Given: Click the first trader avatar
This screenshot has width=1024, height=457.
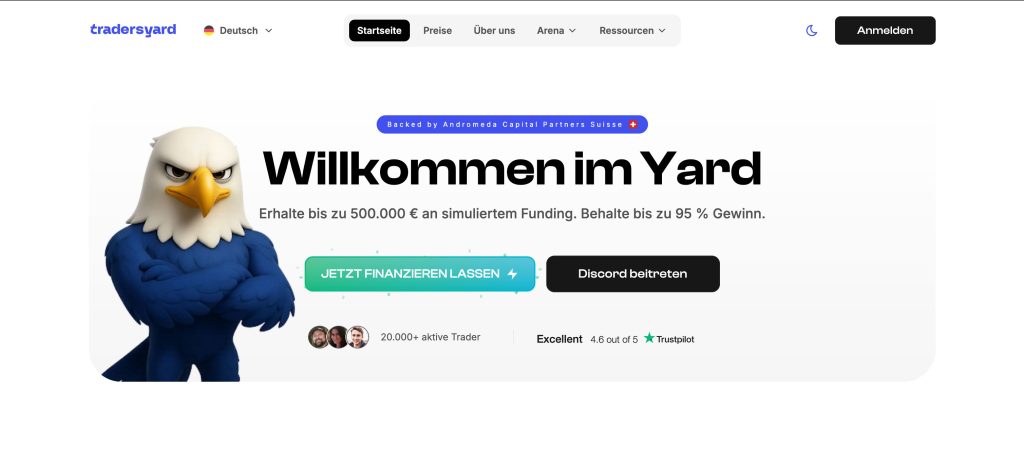Looking at the screenshot, I should click(x=319, y=338).
